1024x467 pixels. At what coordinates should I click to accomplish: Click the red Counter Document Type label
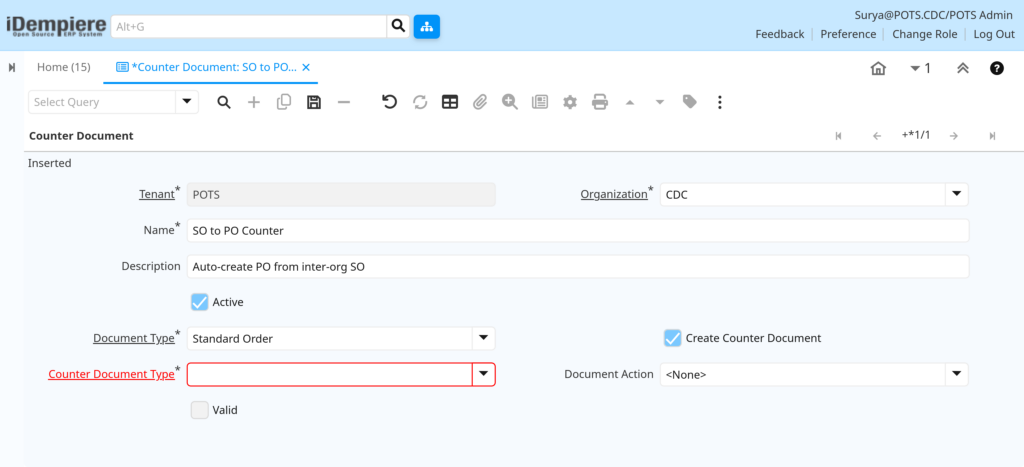tap(112, 374)
